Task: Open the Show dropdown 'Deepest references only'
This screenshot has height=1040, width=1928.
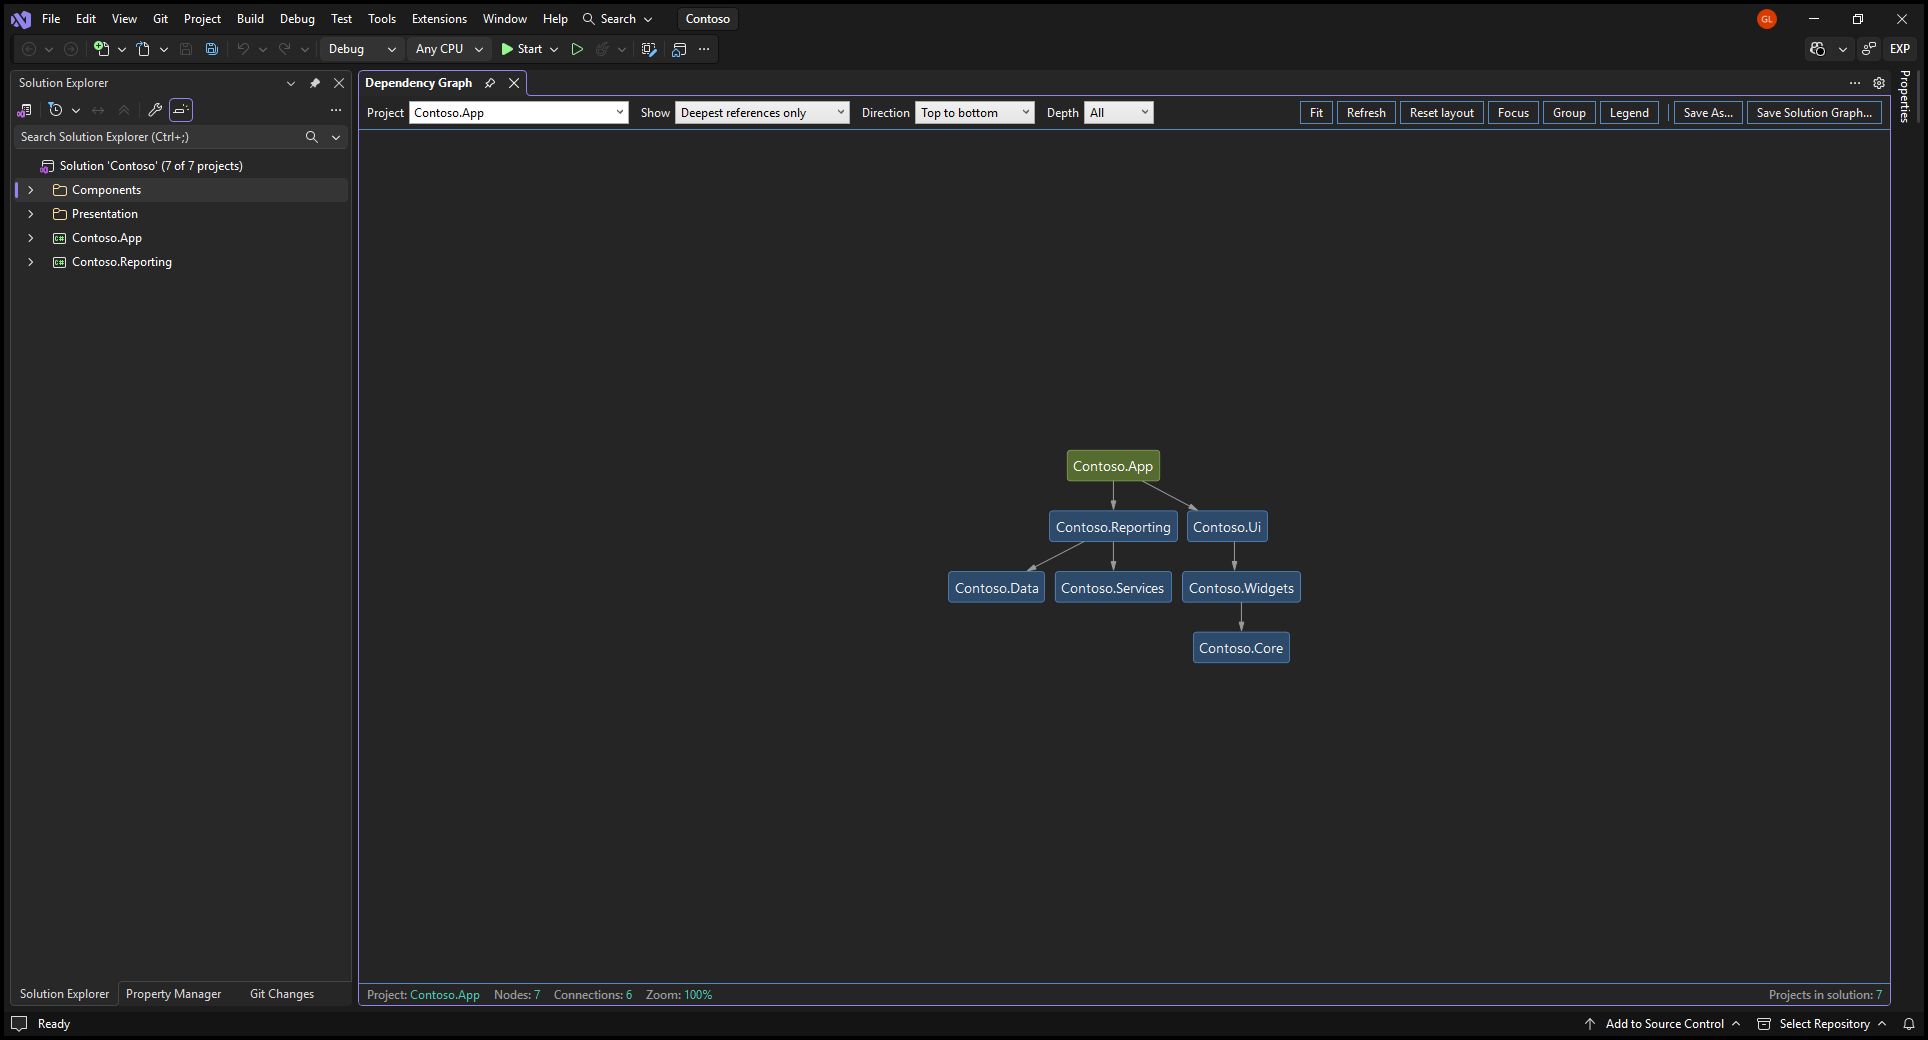Action: tap(762, 113)
